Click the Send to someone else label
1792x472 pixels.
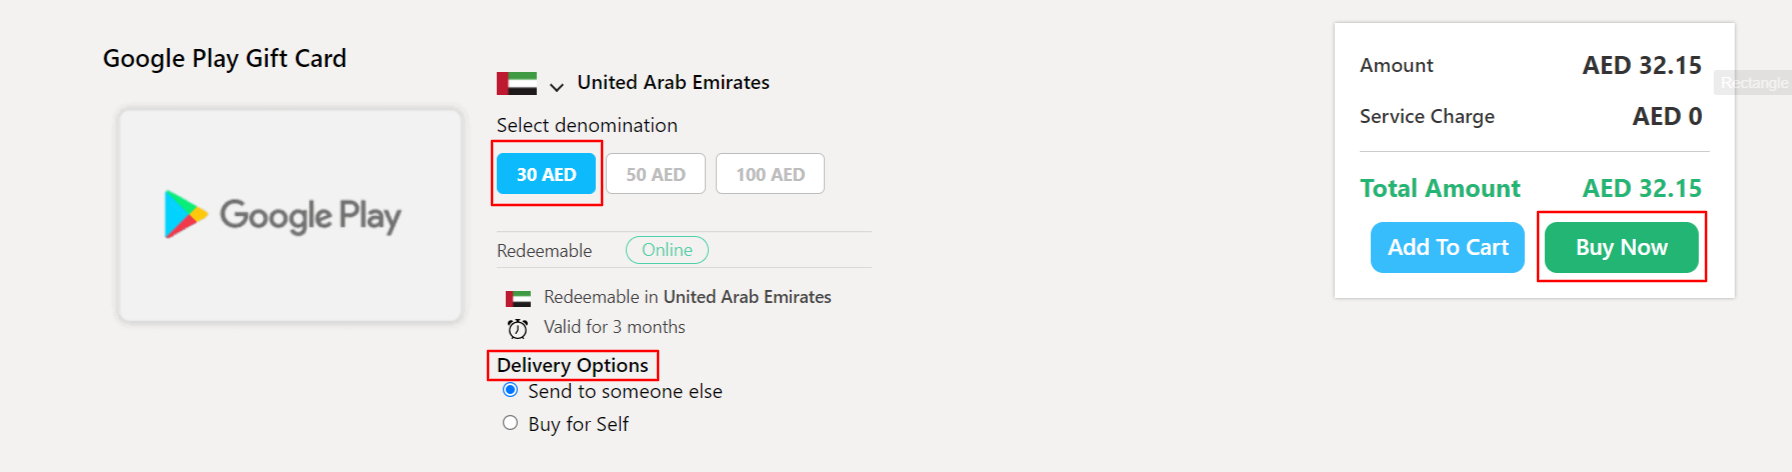click(625, 391)
